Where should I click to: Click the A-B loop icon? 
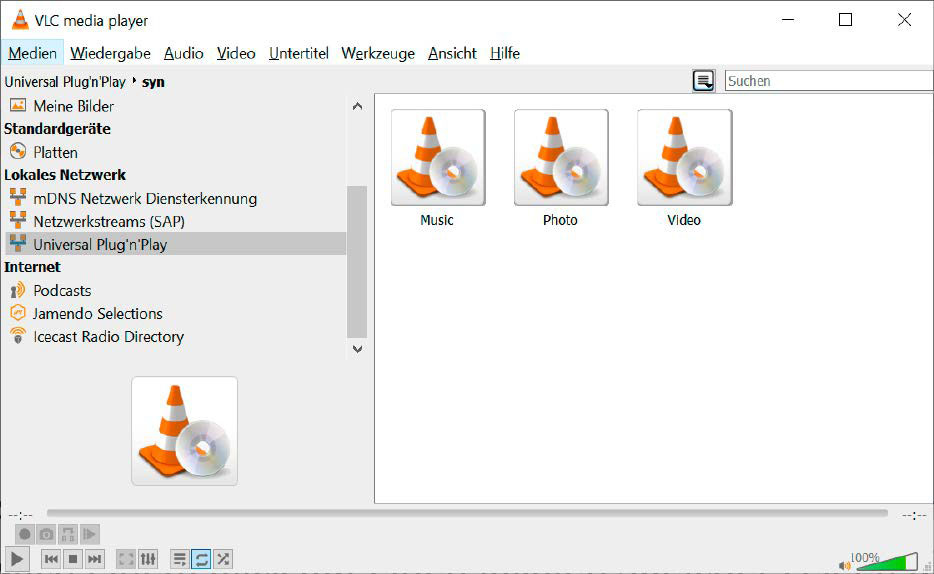(x=68, y=534)
